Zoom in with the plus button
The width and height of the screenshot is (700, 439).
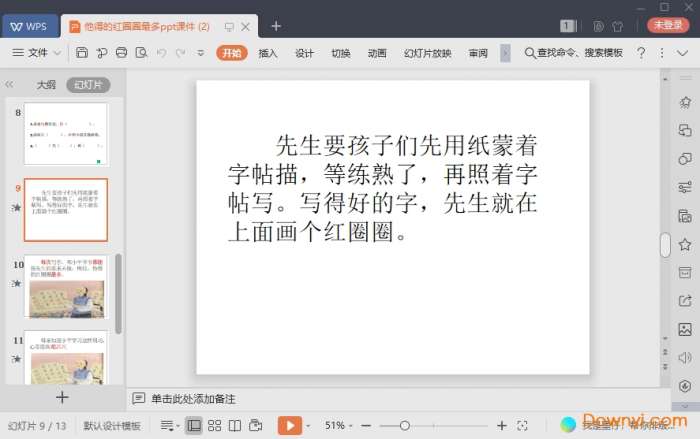[502, 426]
